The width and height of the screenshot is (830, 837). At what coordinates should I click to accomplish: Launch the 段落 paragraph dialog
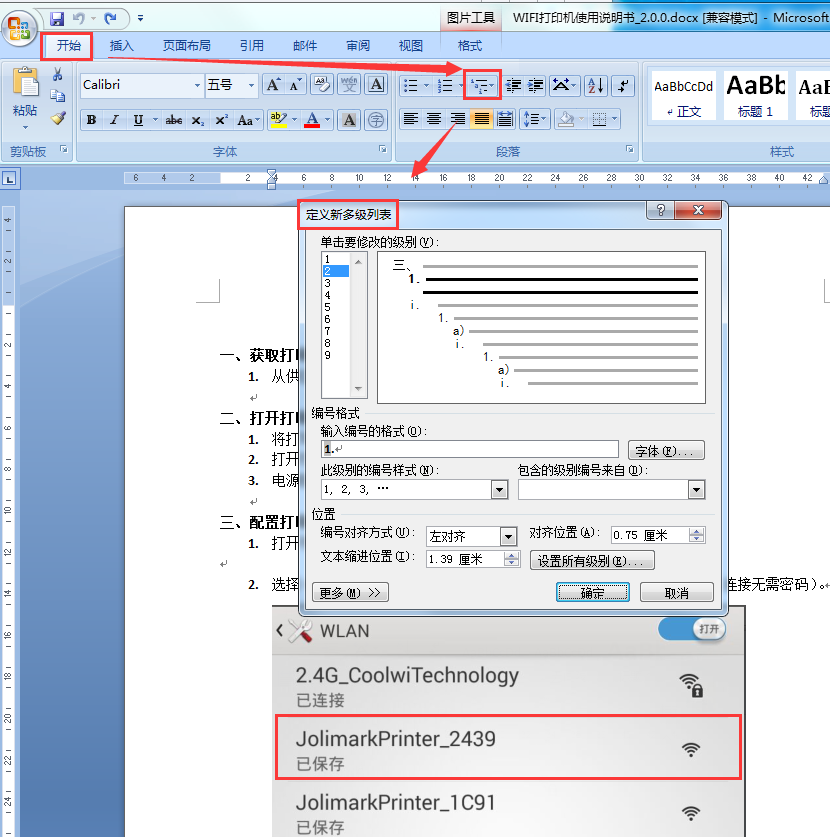[x=630, y=150]
